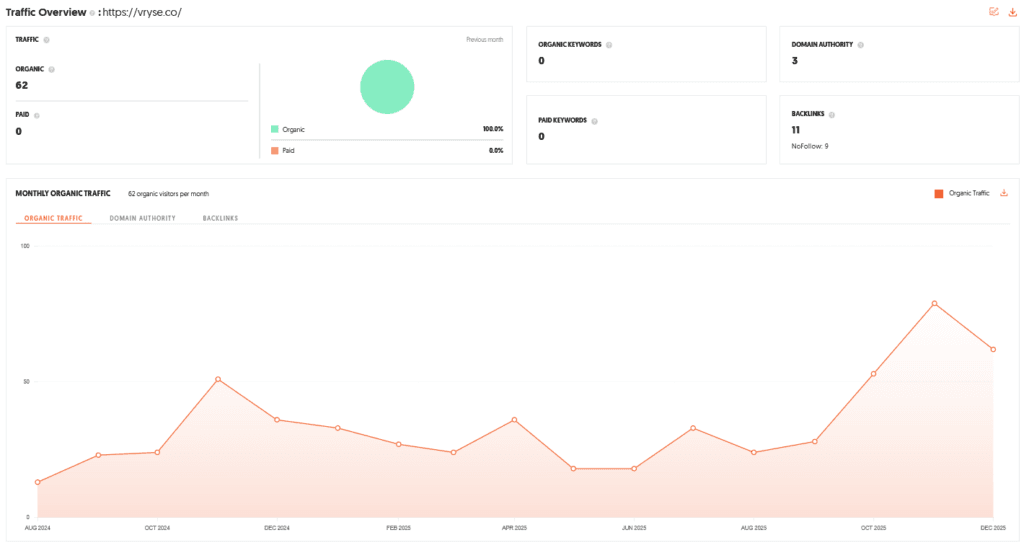The image size is (1024, 548).
Task: Select the DEC 2025 data point
Action: tap(993, 349)
